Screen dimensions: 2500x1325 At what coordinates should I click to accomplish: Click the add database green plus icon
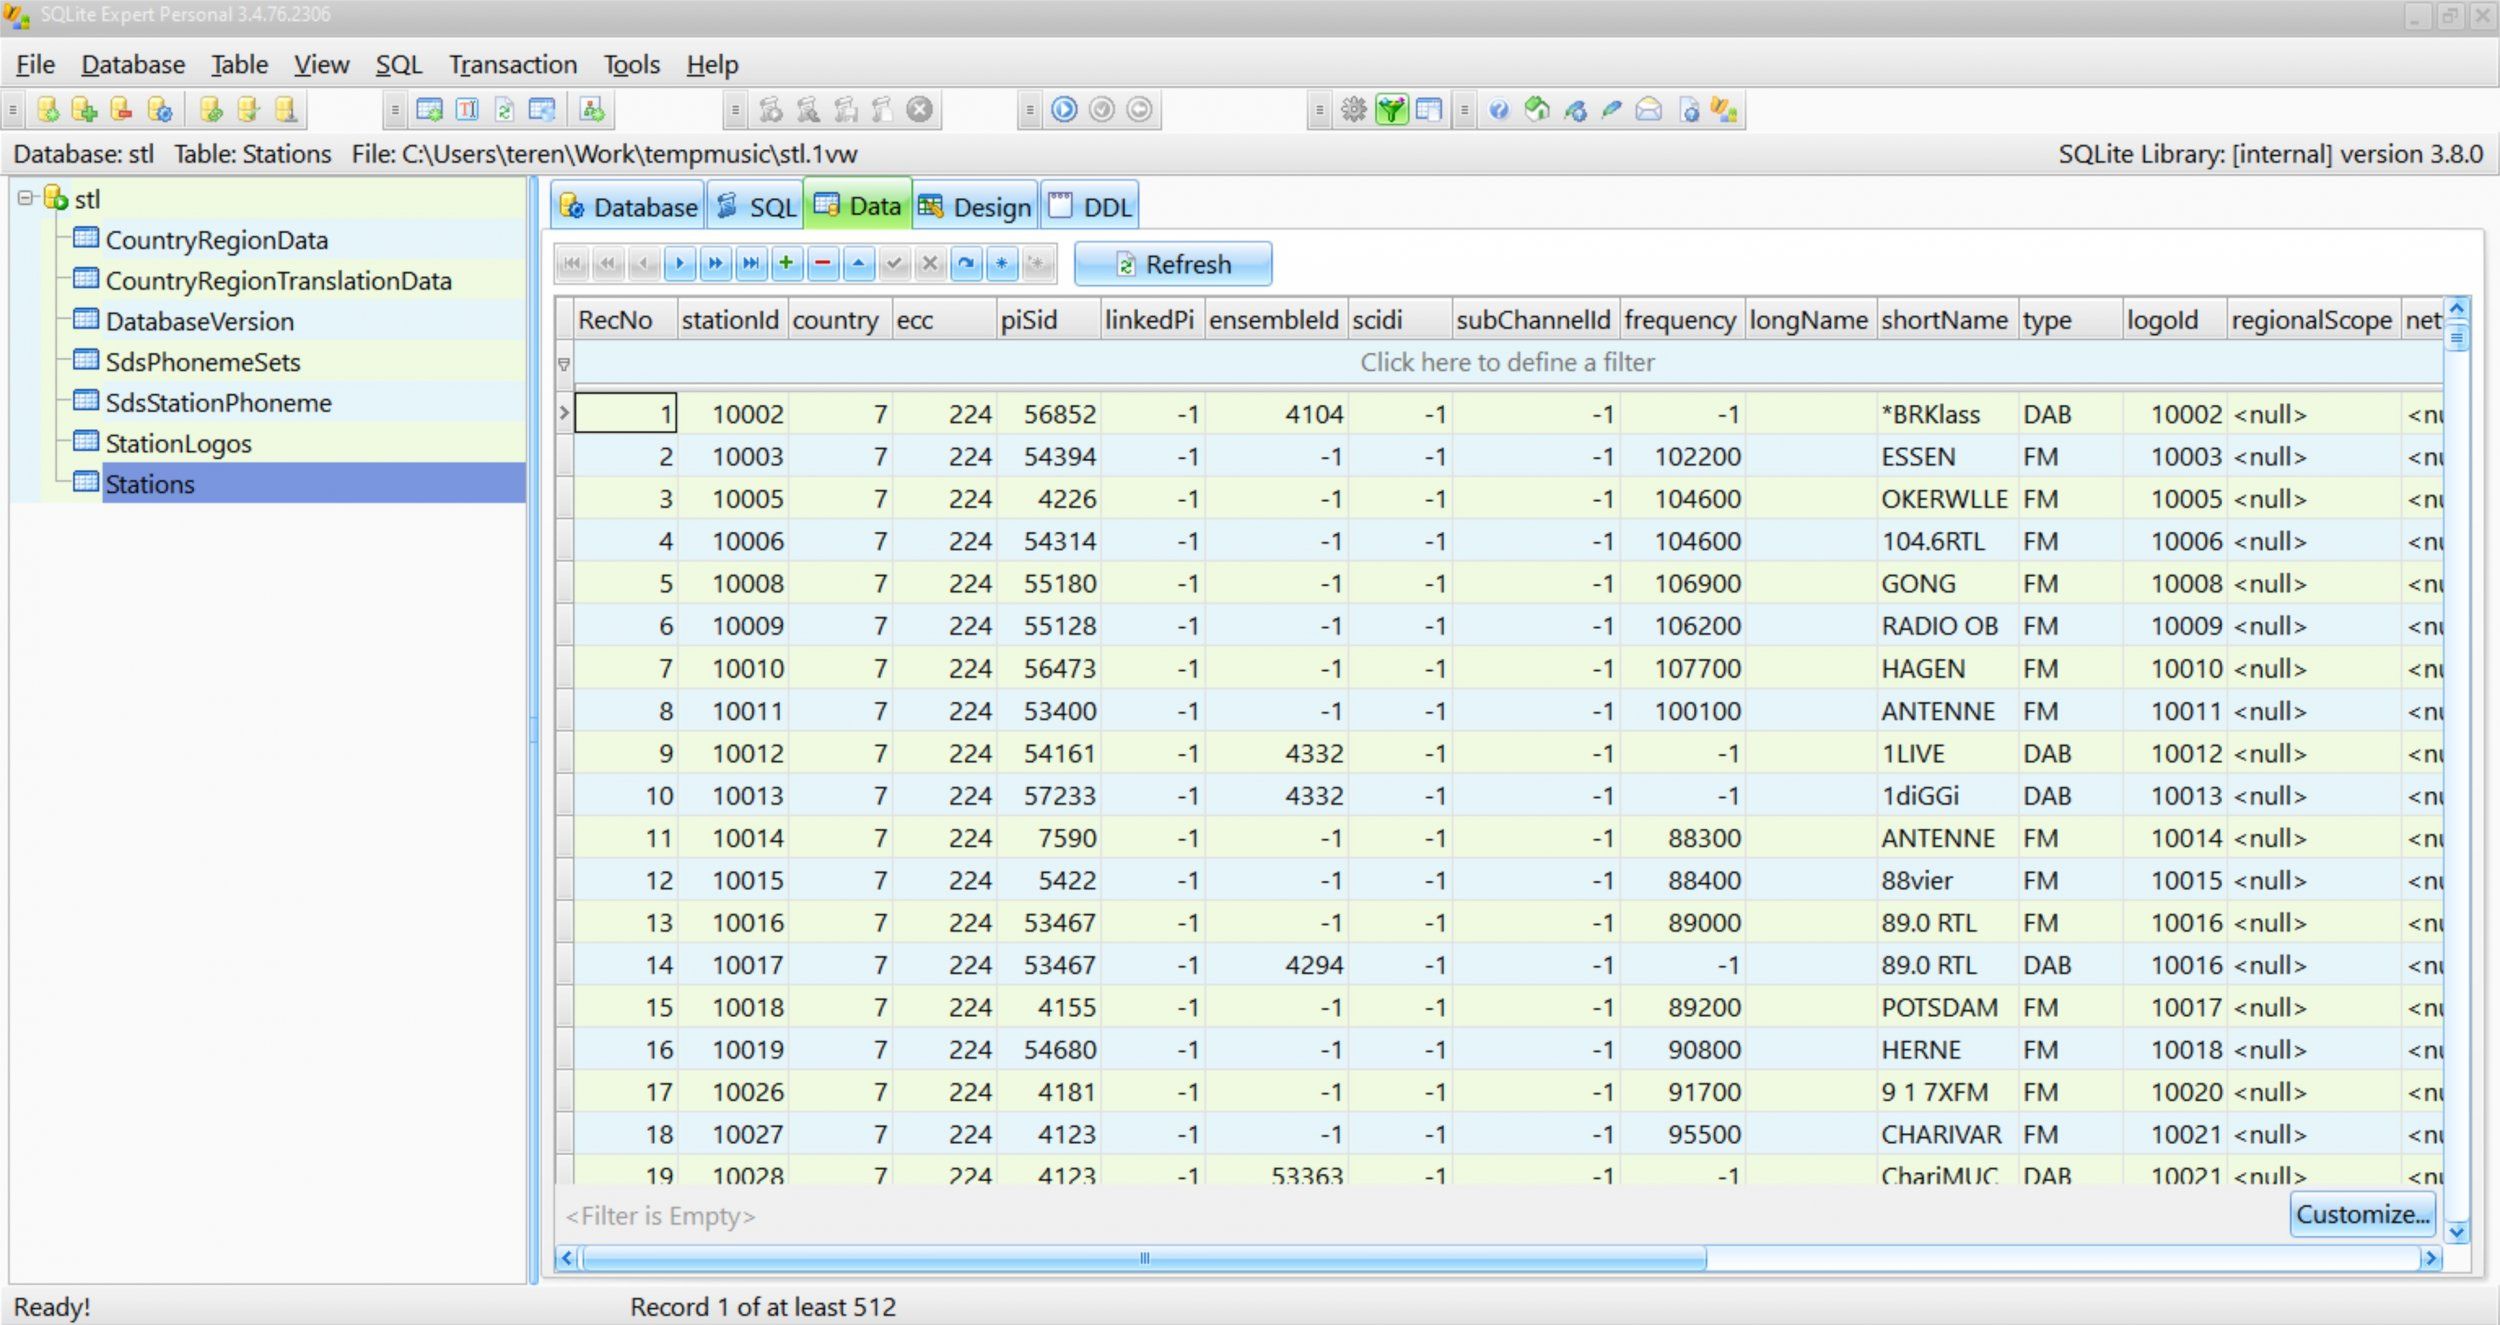point(84,110)
